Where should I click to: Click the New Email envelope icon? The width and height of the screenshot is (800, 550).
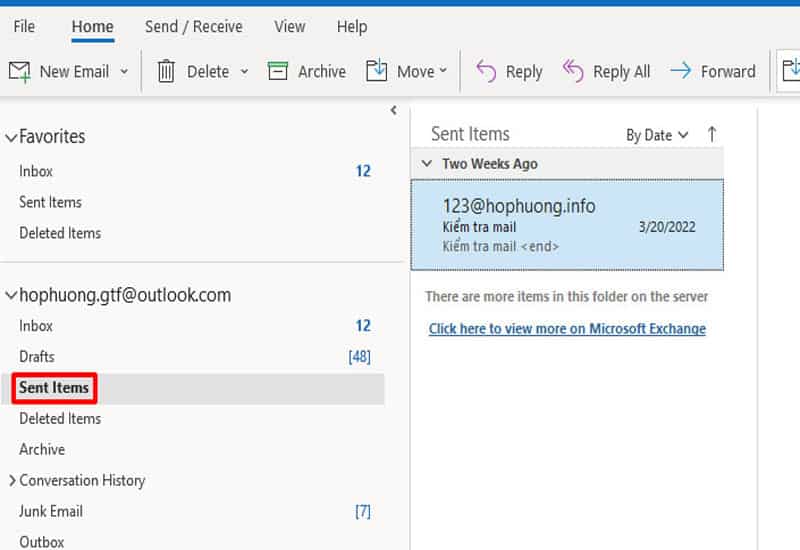pyautogui.click(x=19, y=71)
